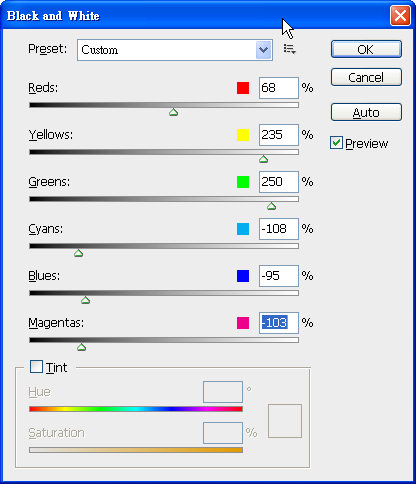Click the Yellows slider triangle handle
Viewport: 416px width, 484px height.
tap(263, 159)
